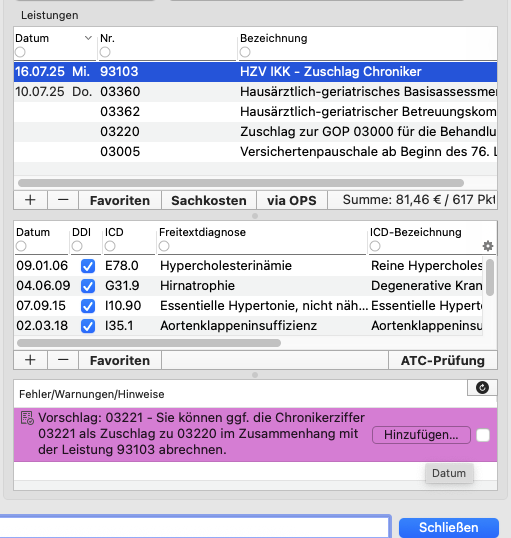Add a new Leistungen entry with plus
Image resolution: width=511 pixels, height=538 pixels.
click(30, 200)
